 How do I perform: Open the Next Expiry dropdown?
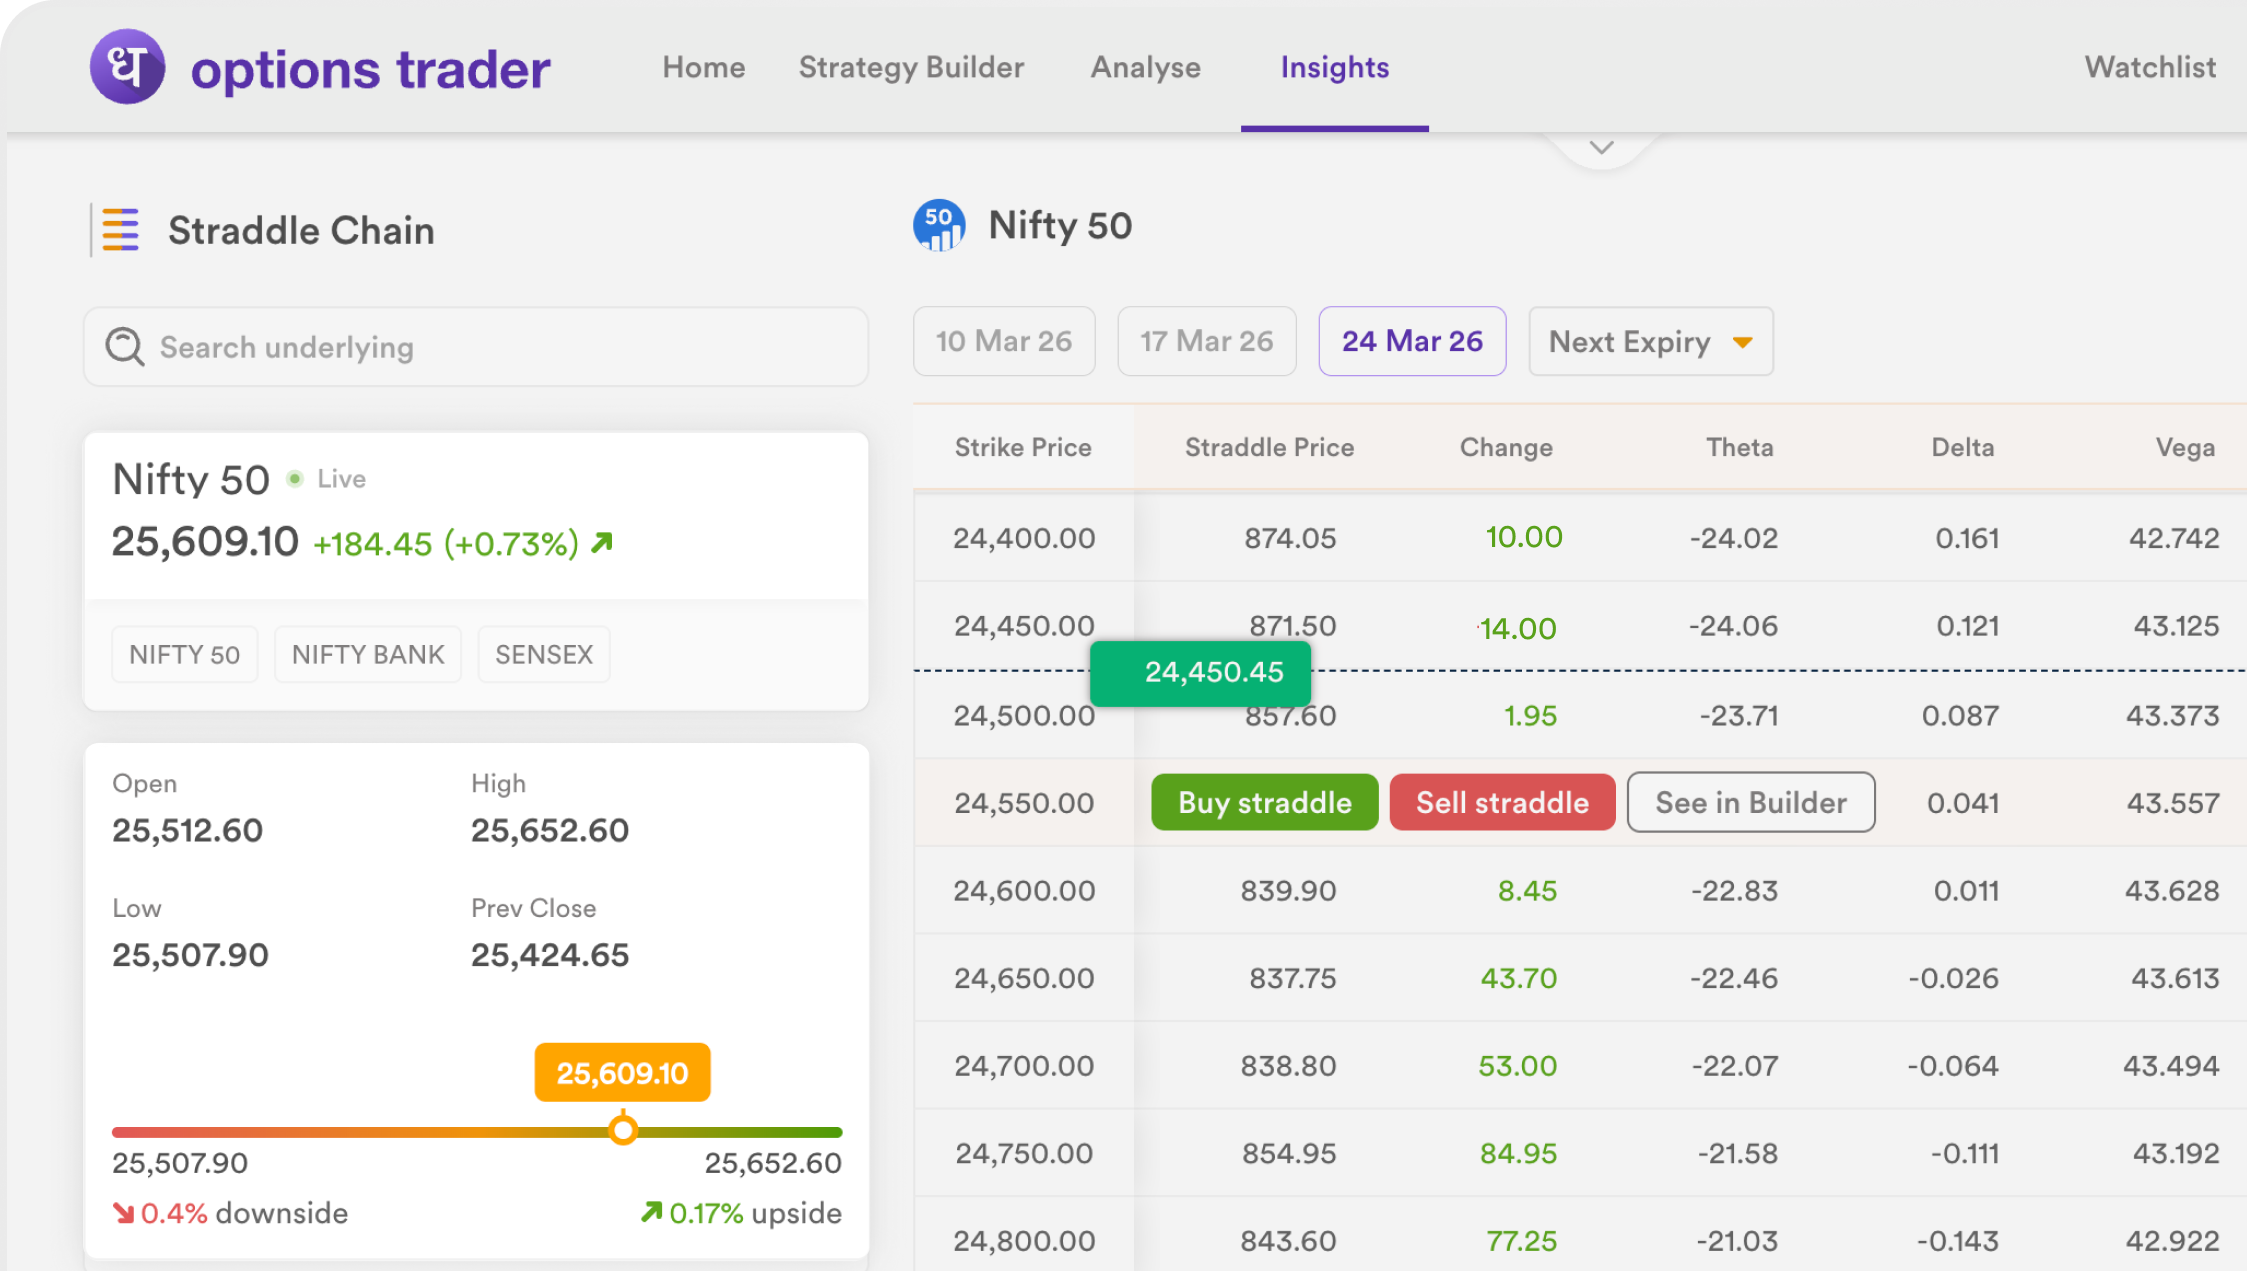click(1630, 342)
